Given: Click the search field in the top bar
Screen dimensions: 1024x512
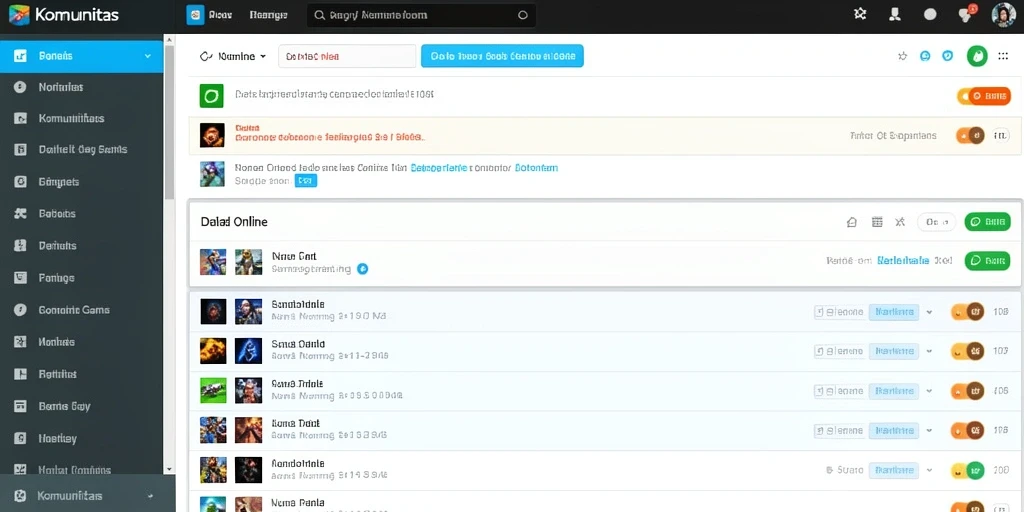Looking at the screenshot, I should click(421, 15).
